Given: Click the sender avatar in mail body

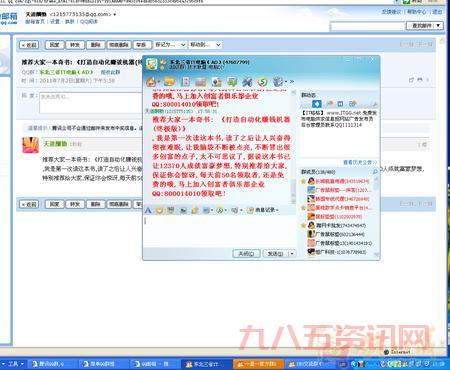Looking at the screenshot, I should click(x=31, y=145).
